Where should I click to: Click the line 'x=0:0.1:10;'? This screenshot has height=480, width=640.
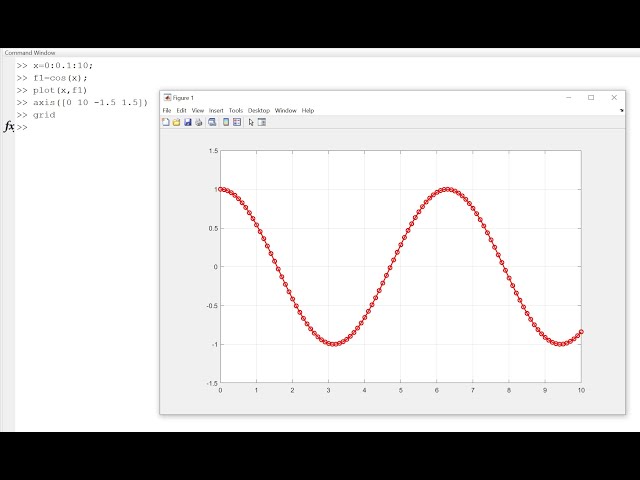pos(63,65)
